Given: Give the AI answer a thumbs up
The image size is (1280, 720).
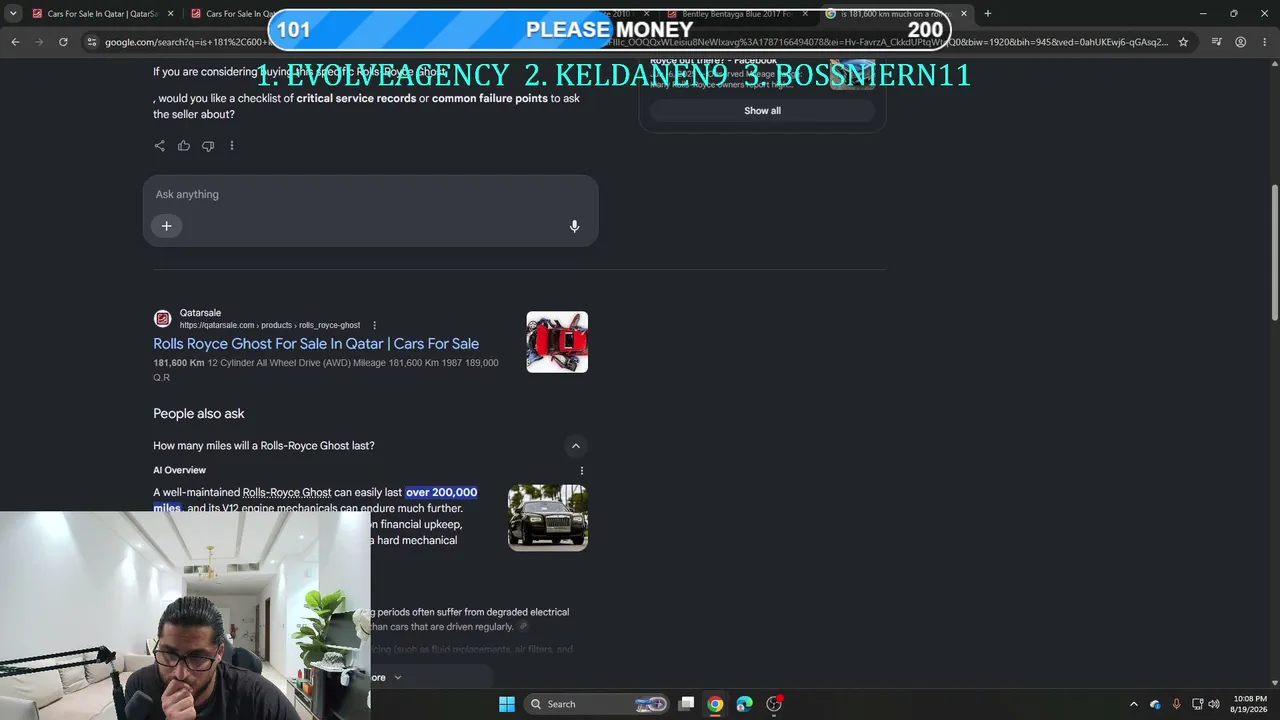Looking at the screenshot, I should 184,146.
